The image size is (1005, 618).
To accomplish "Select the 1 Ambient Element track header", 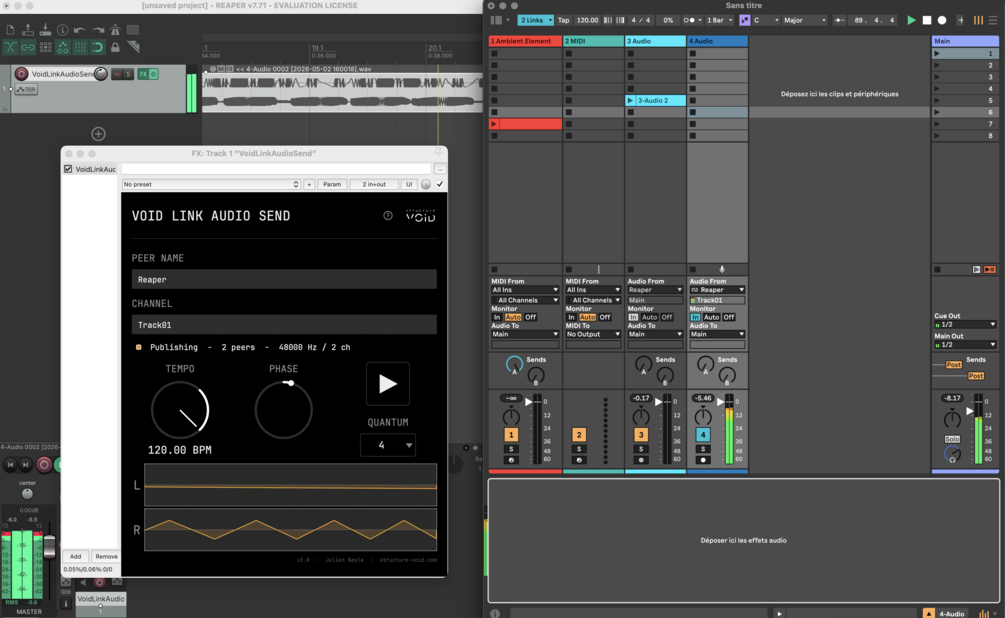I will [525, 41].
